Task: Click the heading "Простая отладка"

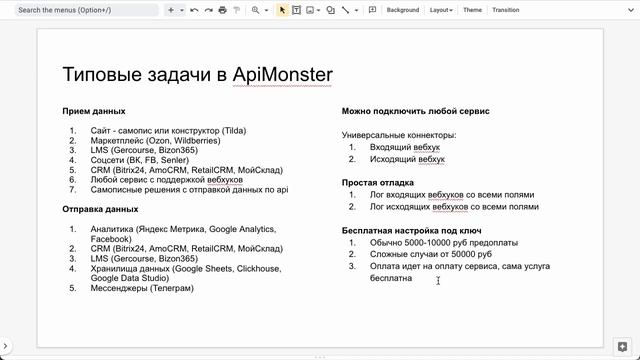Action: (378, 182)
